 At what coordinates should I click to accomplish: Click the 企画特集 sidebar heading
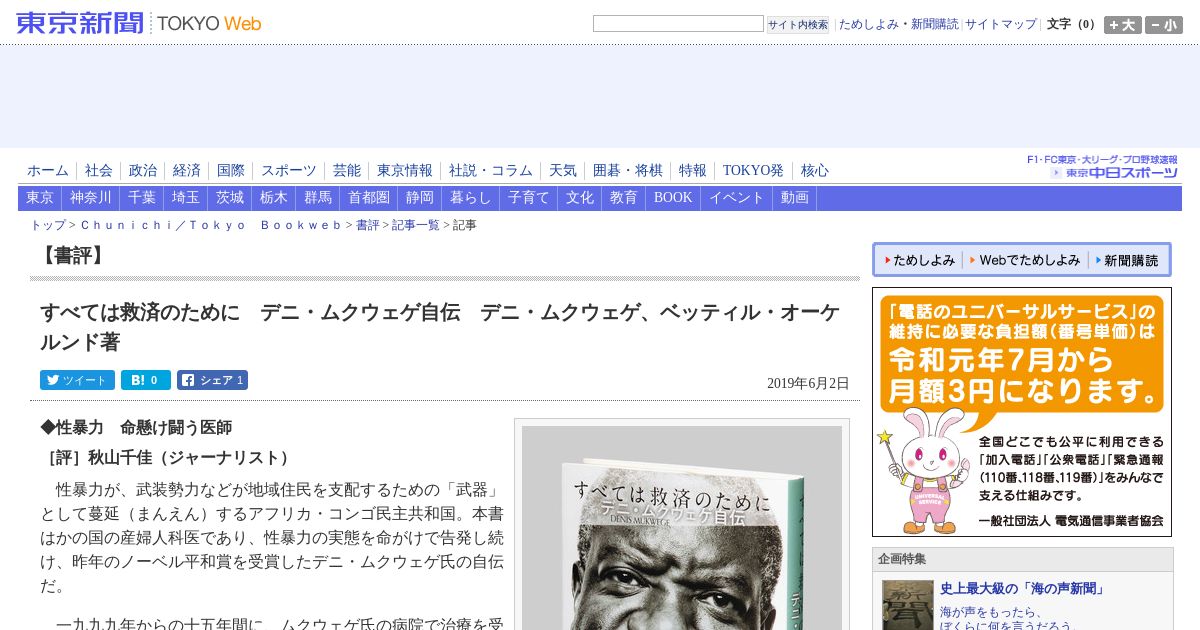point(902,559)
